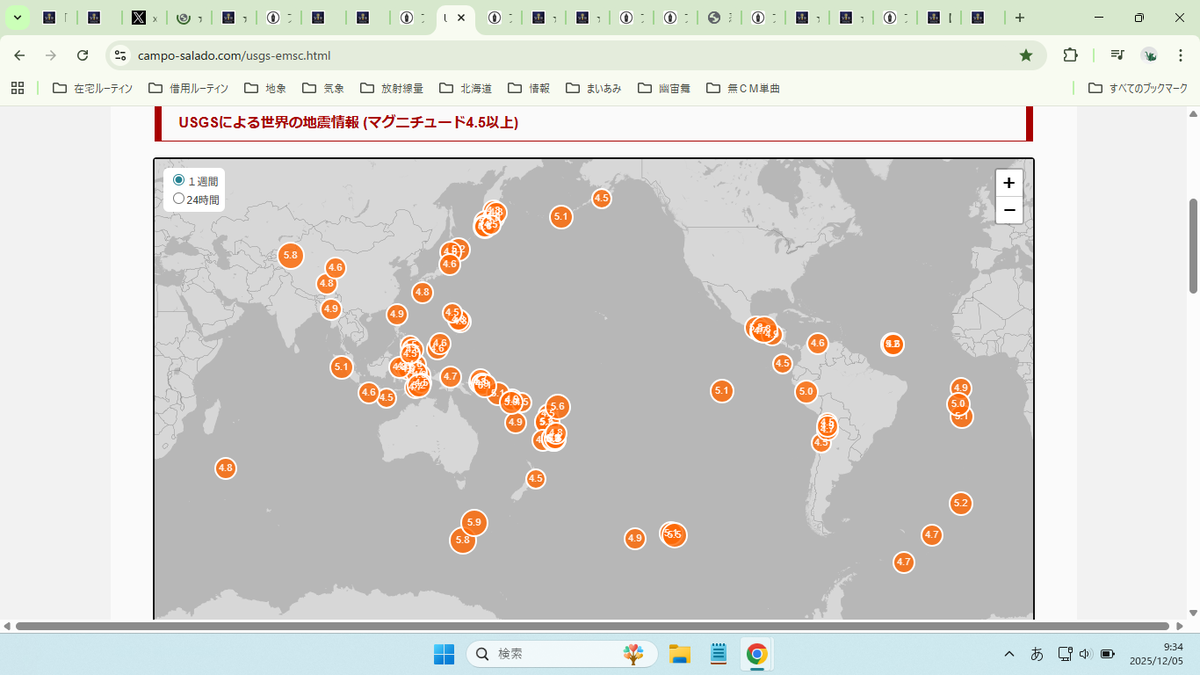The height and width of the screenshot is (675, 1200).
Task: Click the 5.6 earthquake marker near Fiji
Action: tap(558, 406)
